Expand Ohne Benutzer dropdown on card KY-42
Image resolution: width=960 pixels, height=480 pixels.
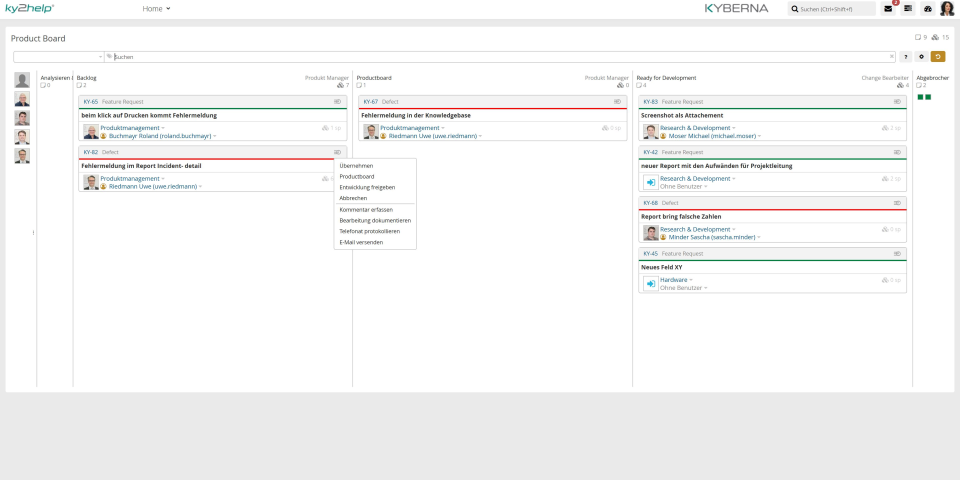705,186
